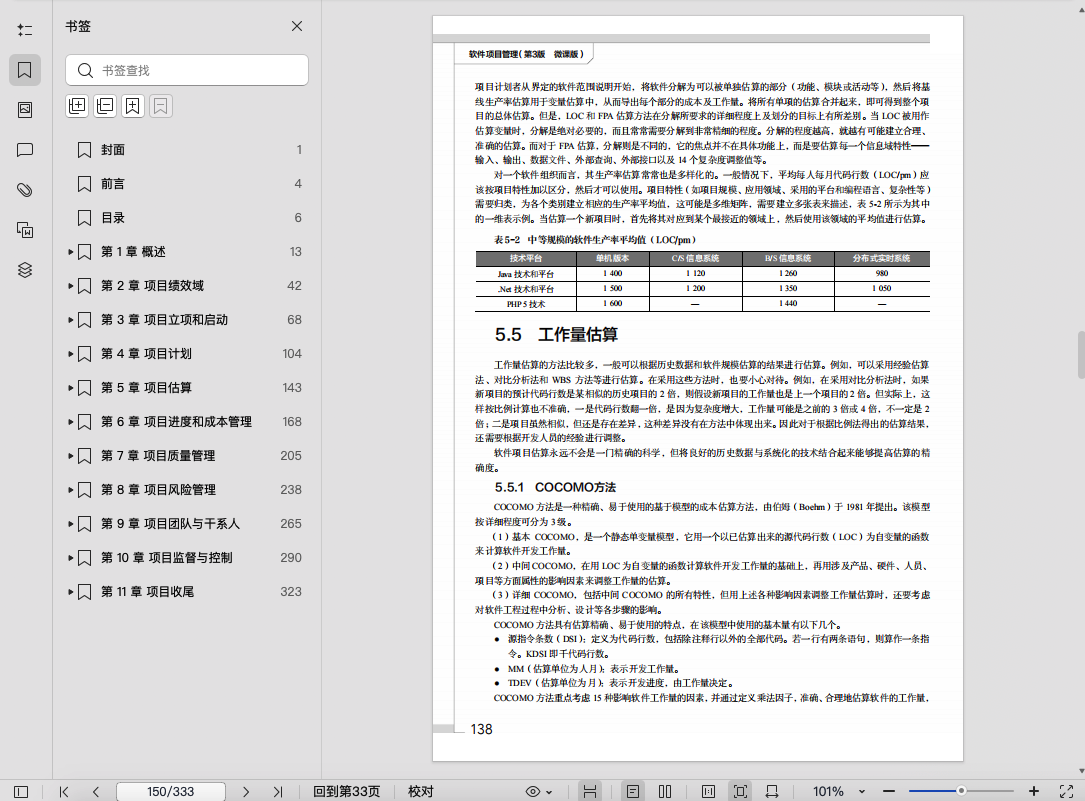Expand the 第 9 章 项目团队与干系人 bookmark

click(x=71, y=524)
